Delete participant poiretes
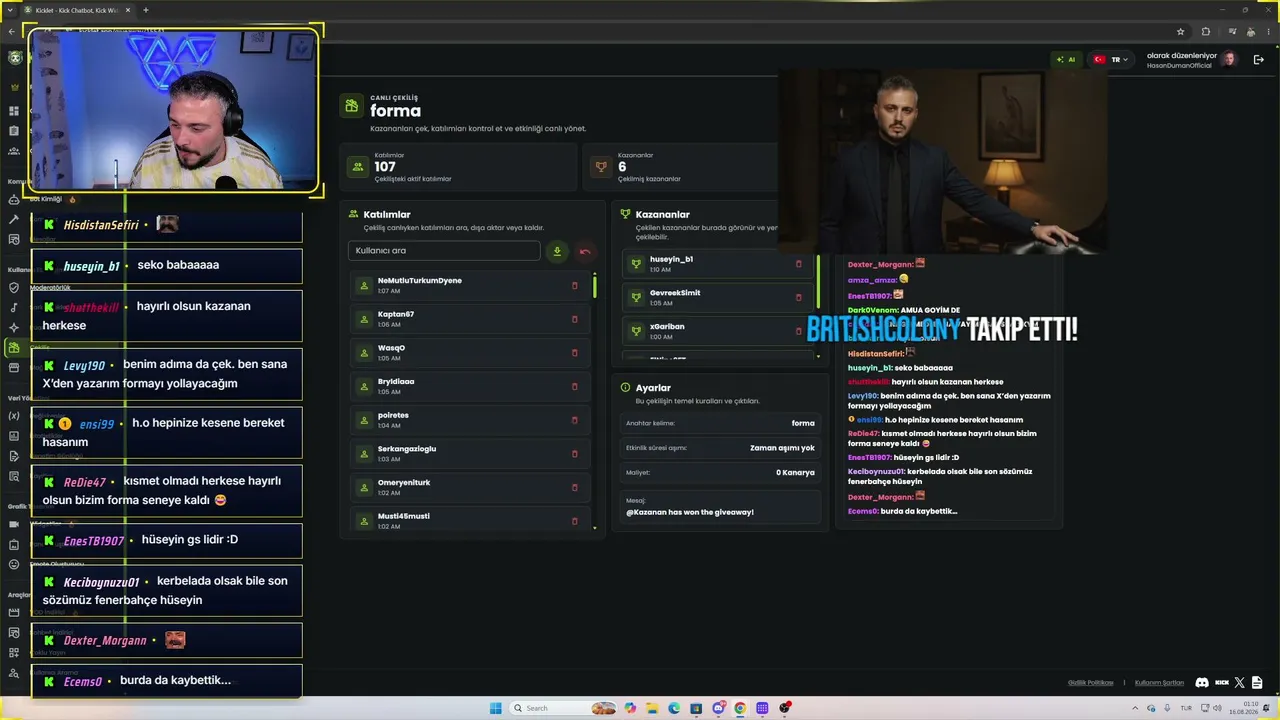Screen dimensions: 1280x720 click(x=574, y=420)
